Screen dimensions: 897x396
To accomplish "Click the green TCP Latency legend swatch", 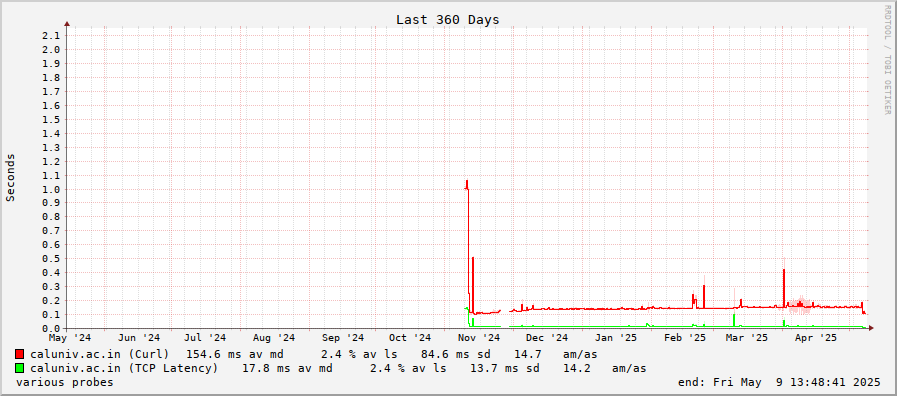I will coord(20,368).
